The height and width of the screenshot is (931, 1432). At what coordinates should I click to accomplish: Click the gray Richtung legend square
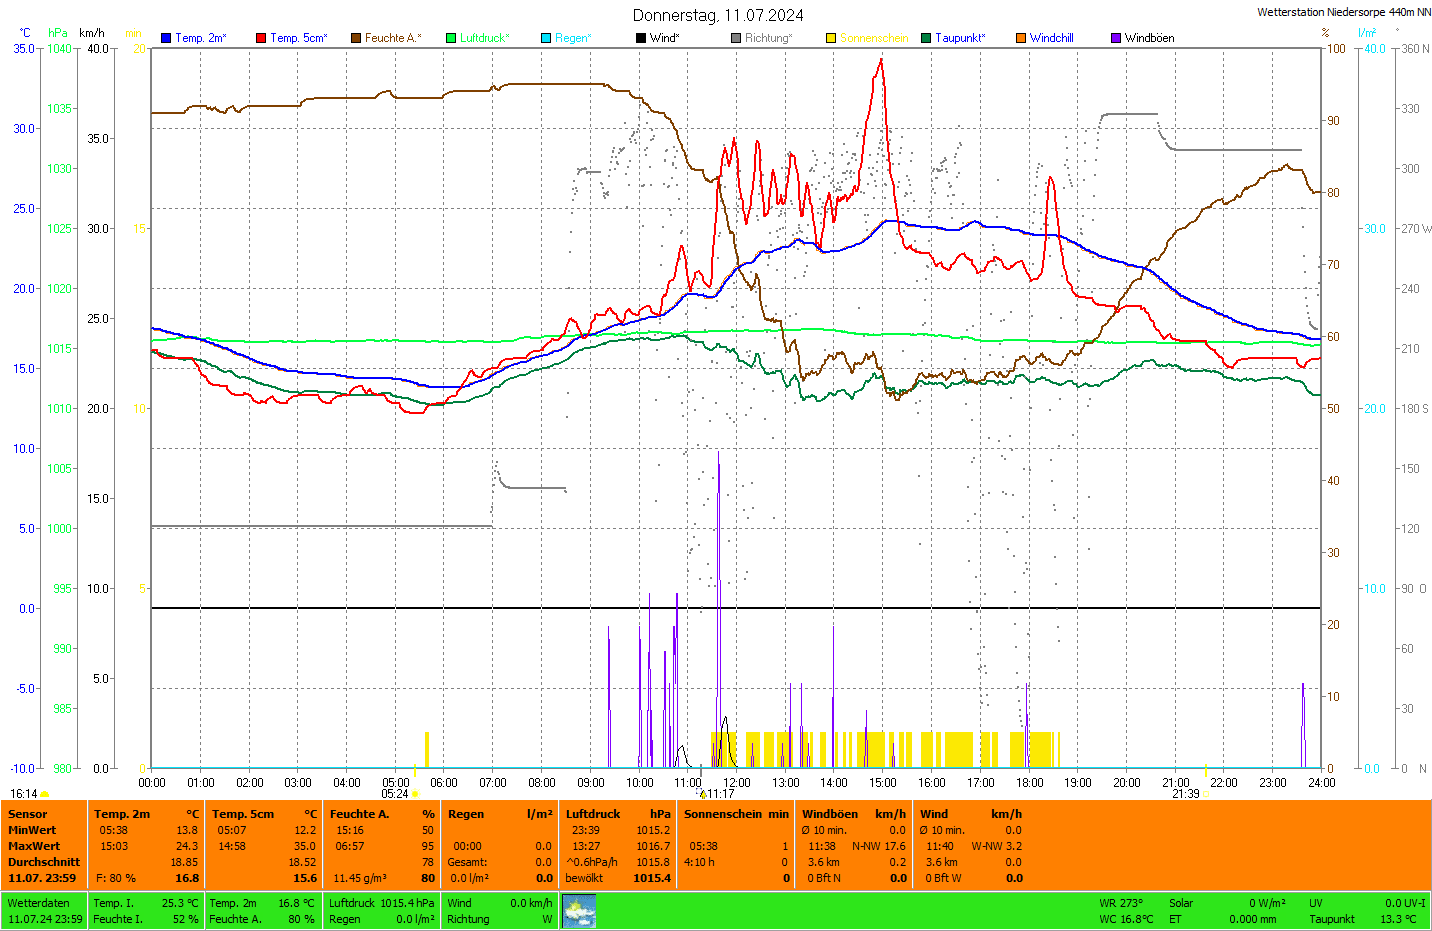[736, 38]
